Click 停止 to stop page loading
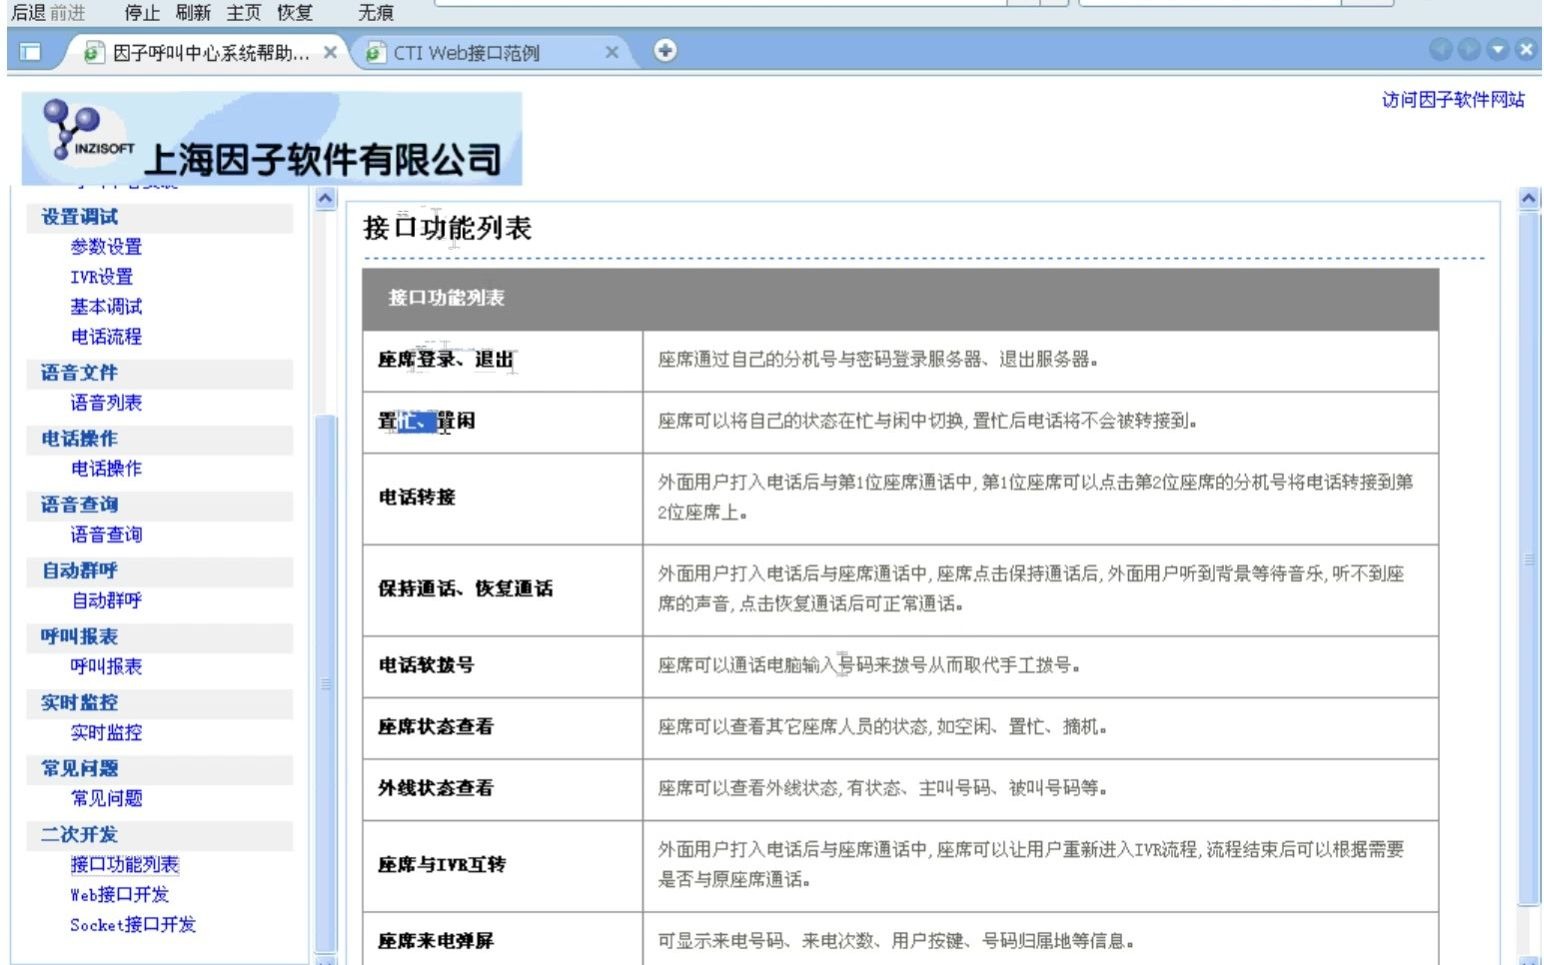Screen dimensions: 1544x965 142,13
